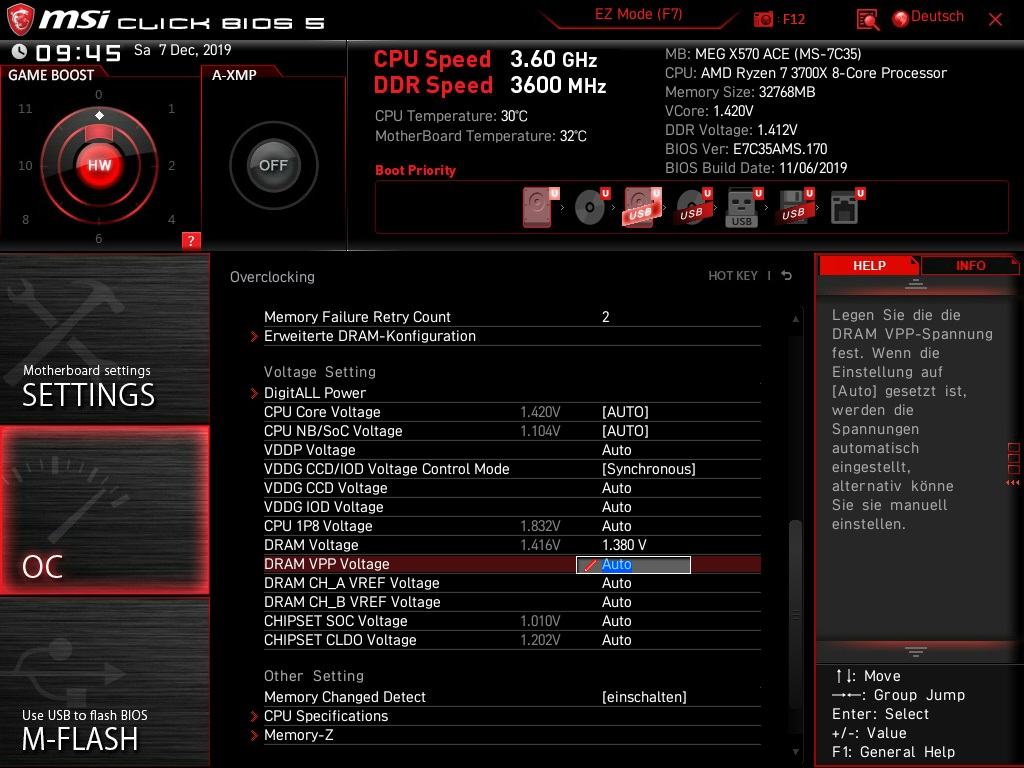Open the HOT KEY list
1024x768 pixels.
[733, 276]
